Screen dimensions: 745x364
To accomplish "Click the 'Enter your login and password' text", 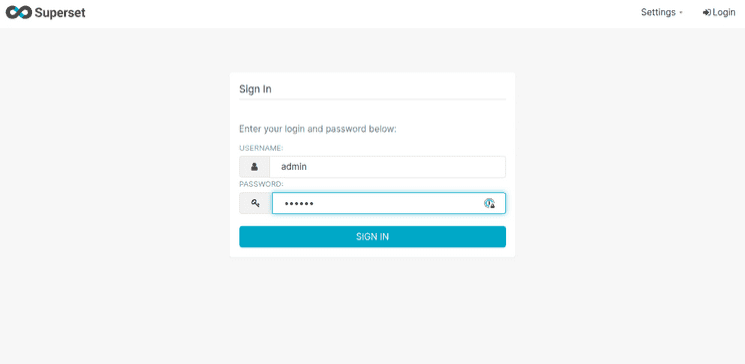I will (317, 129).
